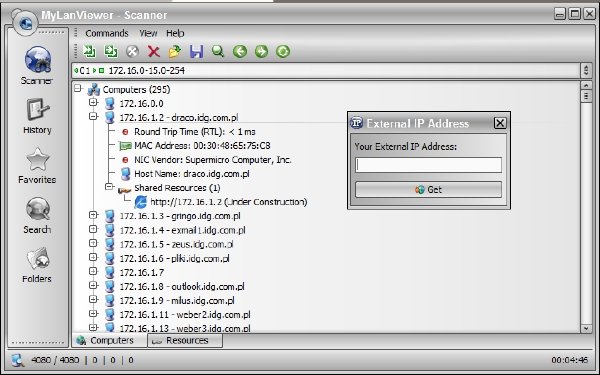The image size is (600, 375).
Task: Click the red X delete icon
Action: [x=154, y=51]
